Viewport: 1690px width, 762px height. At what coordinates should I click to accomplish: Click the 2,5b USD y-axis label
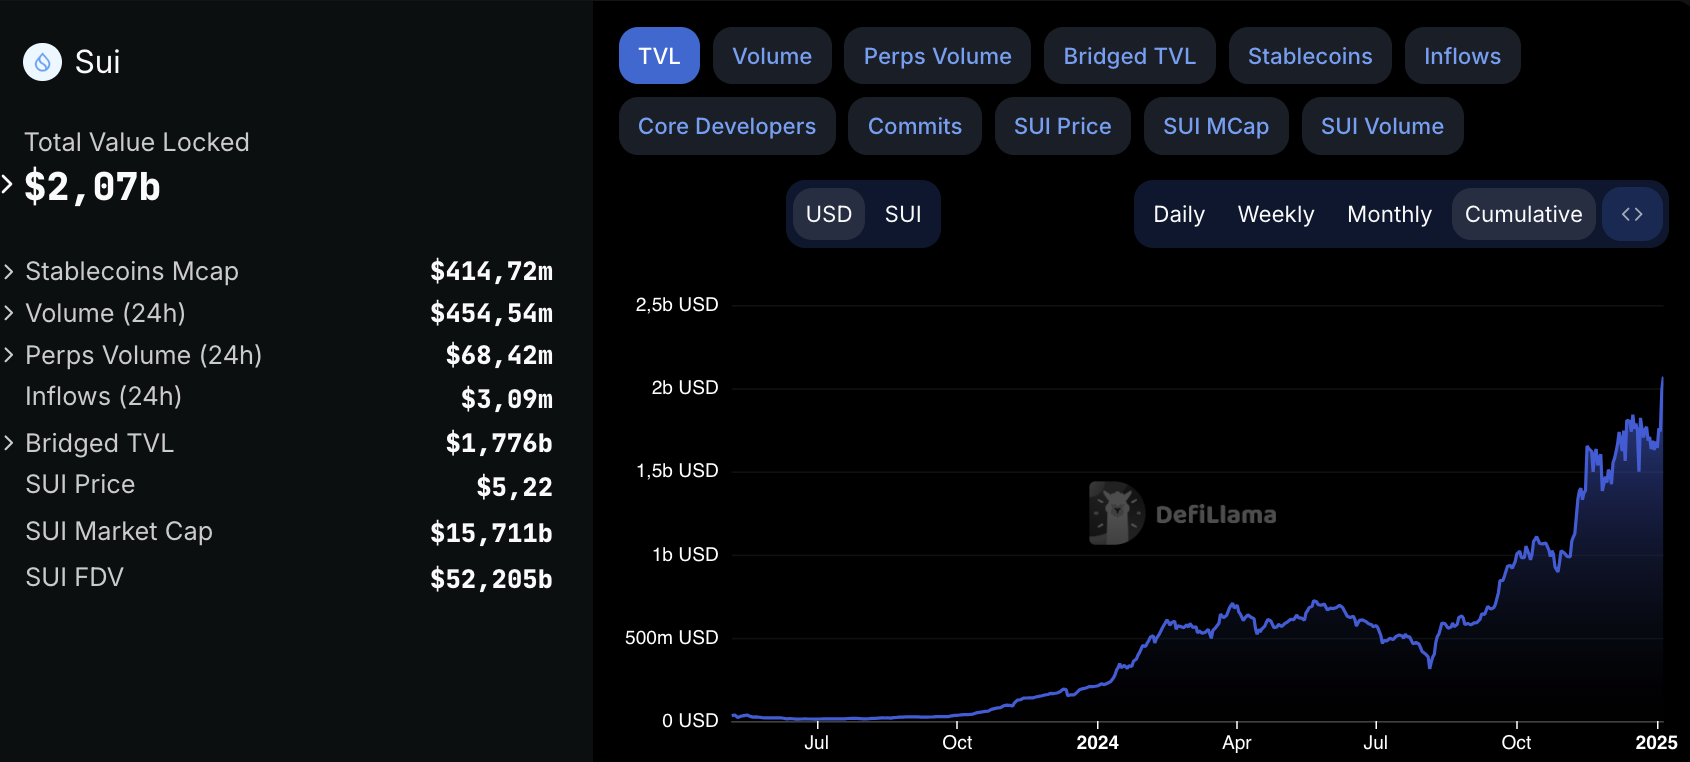[x=677, y=304]
